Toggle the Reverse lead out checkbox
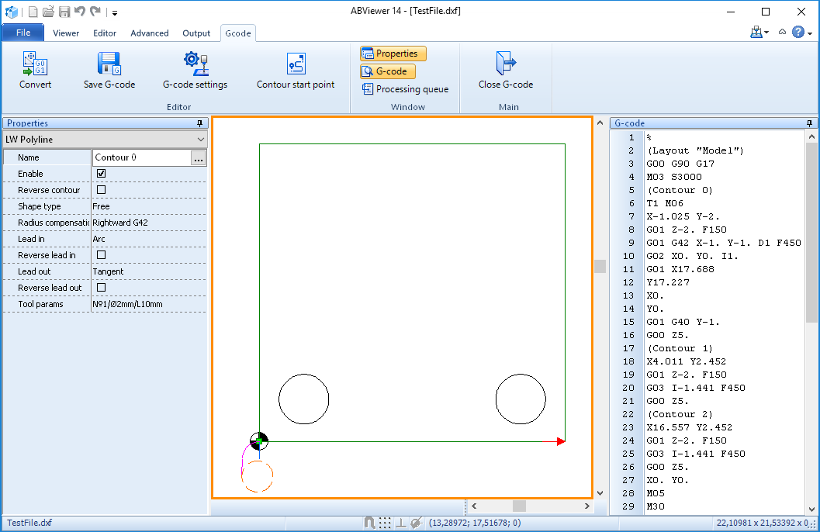Viewport: 820px width, 532px height. [101, 287]
